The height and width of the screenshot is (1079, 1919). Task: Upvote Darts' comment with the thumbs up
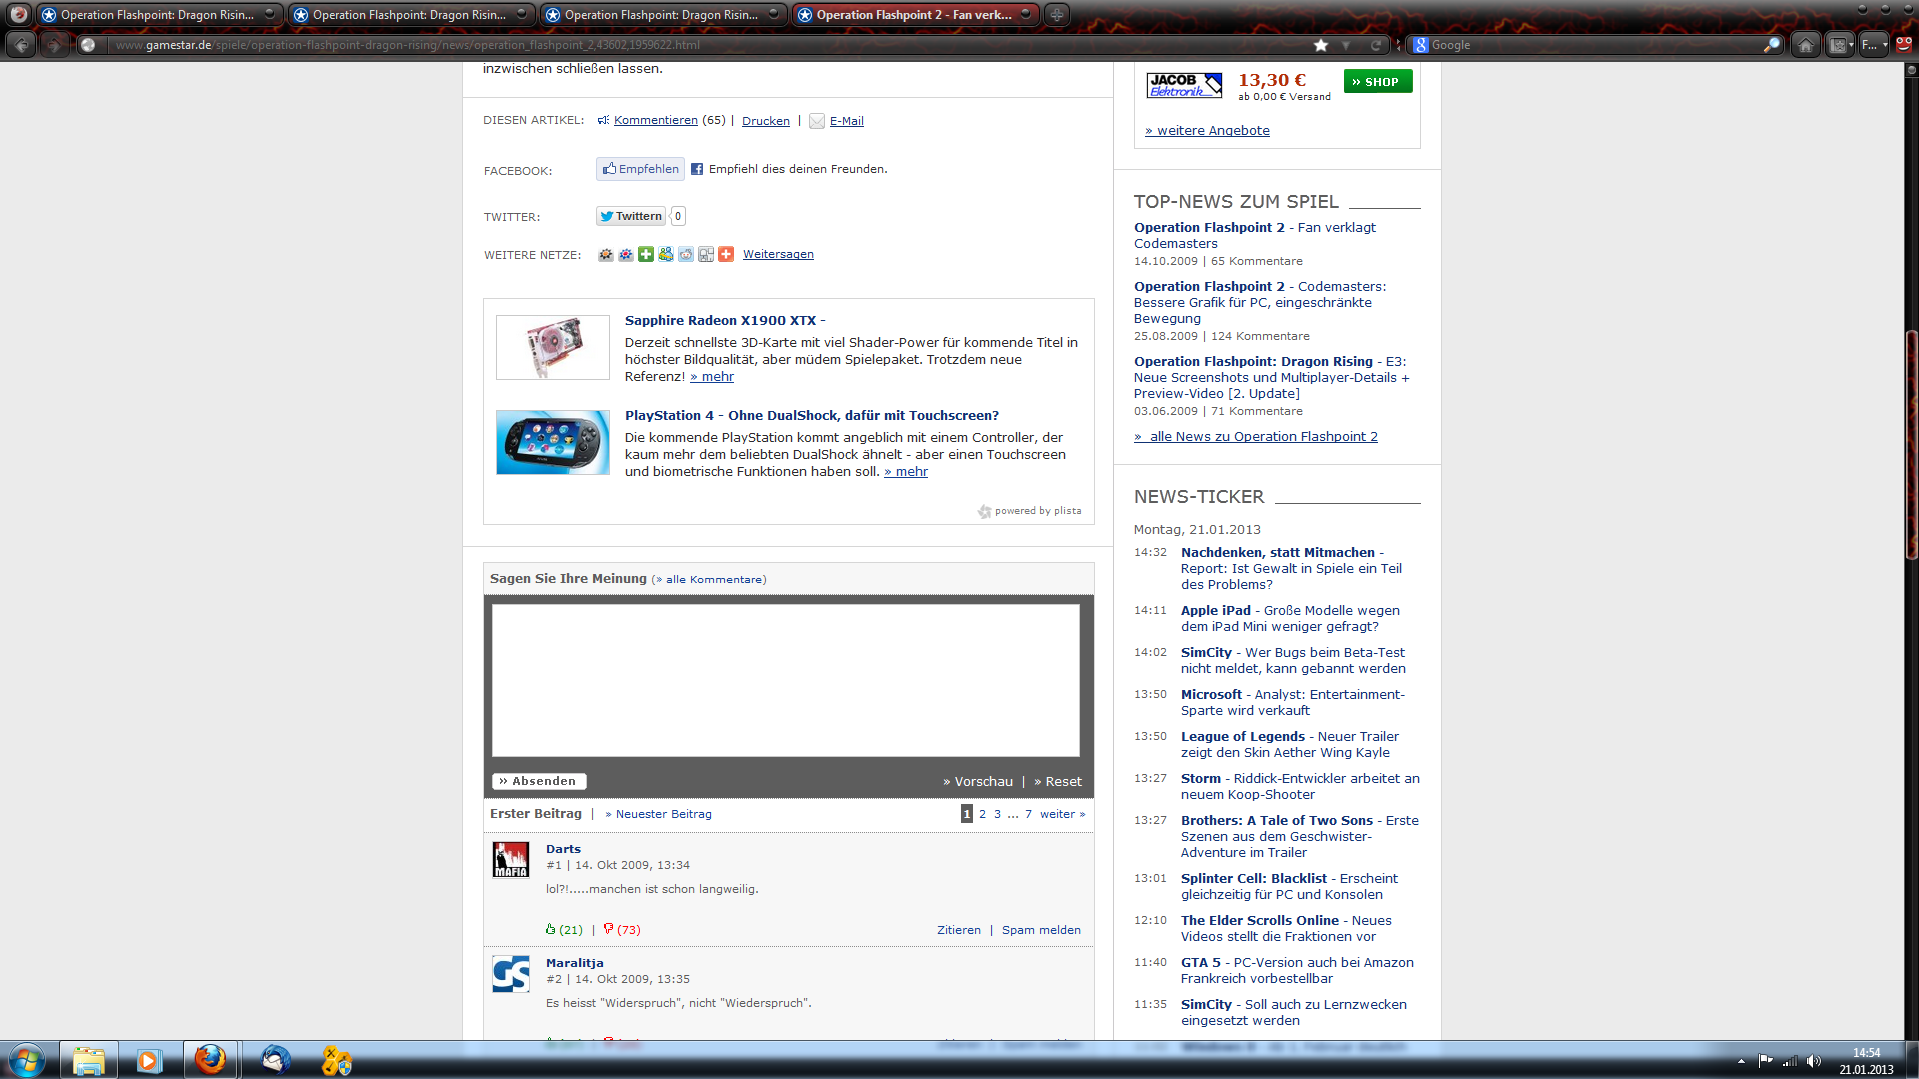[550, 929]
